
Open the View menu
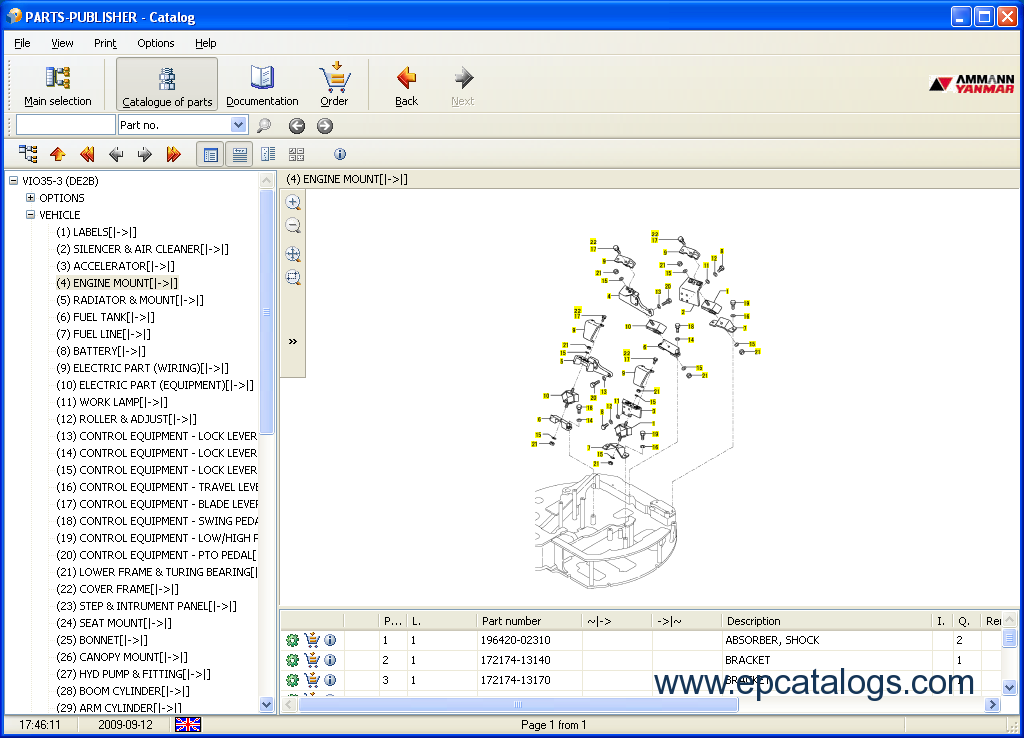pos(62,43)
